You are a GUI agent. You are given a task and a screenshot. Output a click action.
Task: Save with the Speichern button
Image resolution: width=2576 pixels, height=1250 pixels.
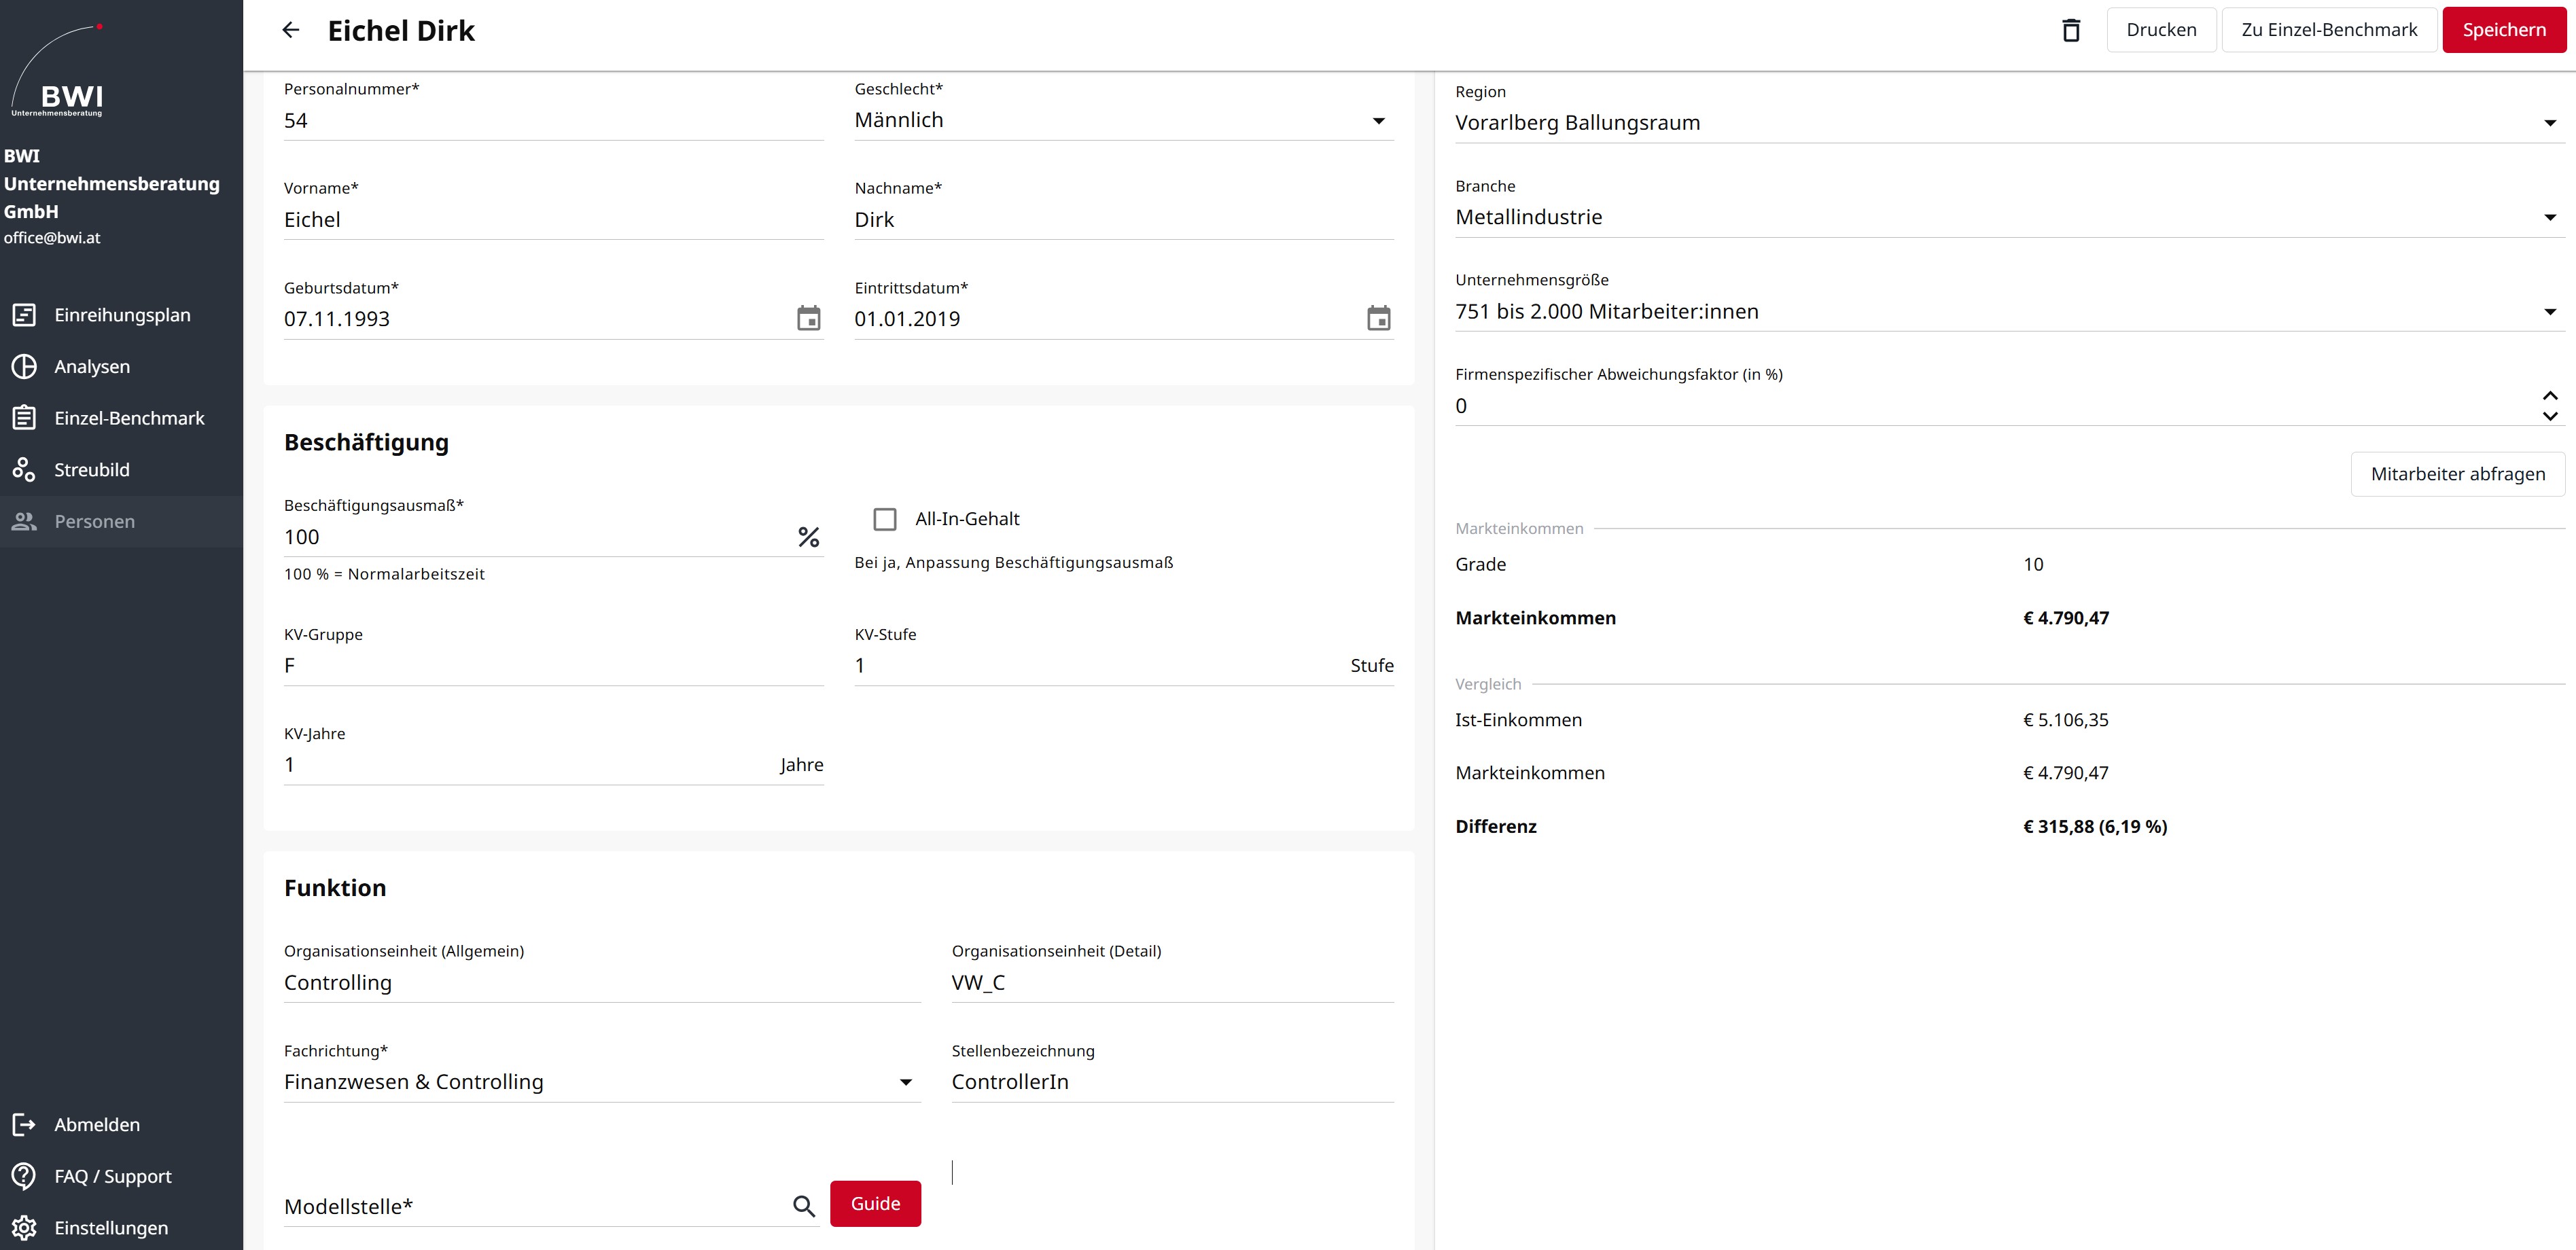tap(2504, 30)
